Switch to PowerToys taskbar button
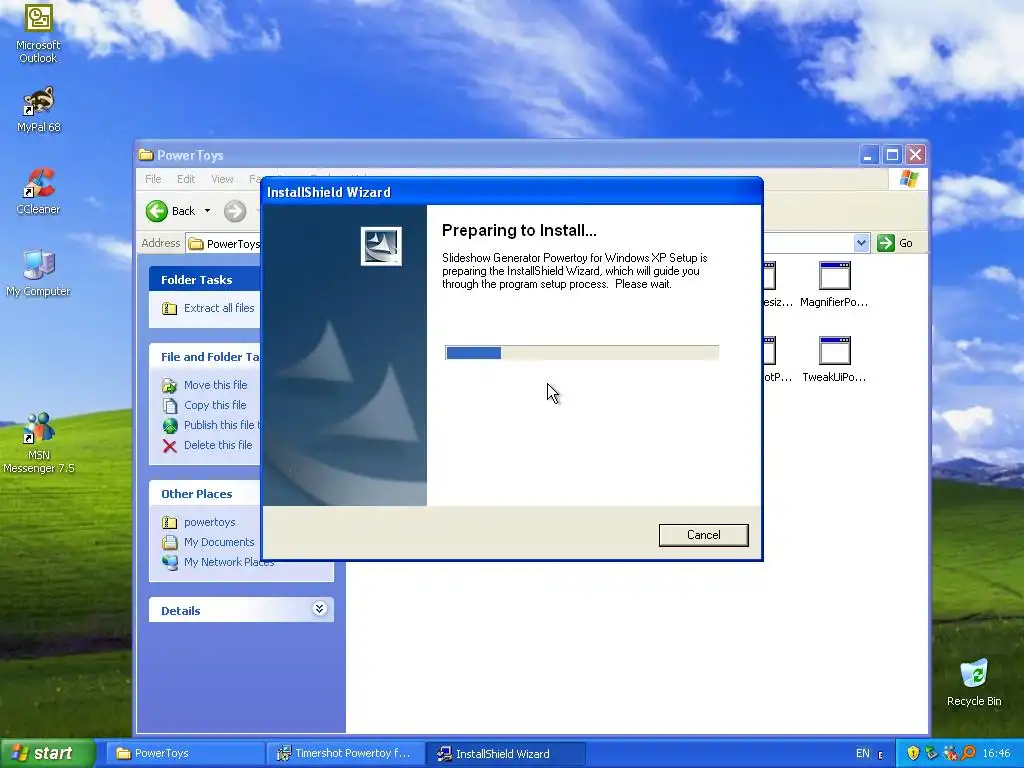Image resolution: width=1024 pixels, height=768 pixels. (x=185, y=754)
